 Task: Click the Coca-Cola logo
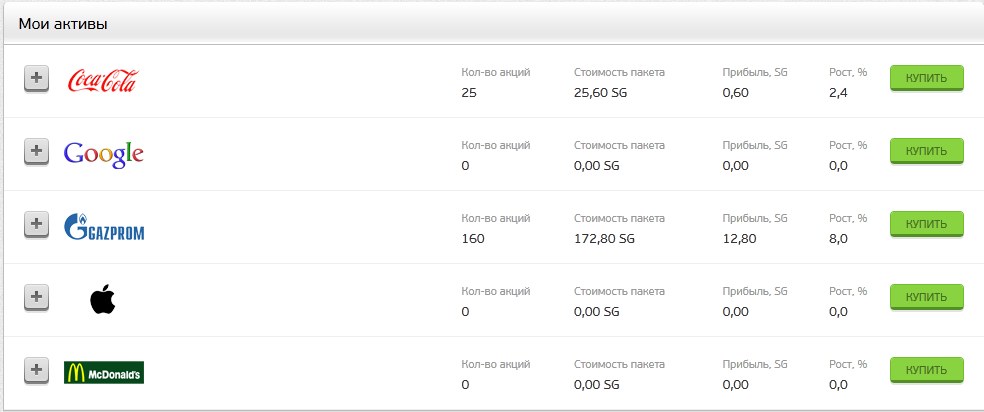(102, 81)
